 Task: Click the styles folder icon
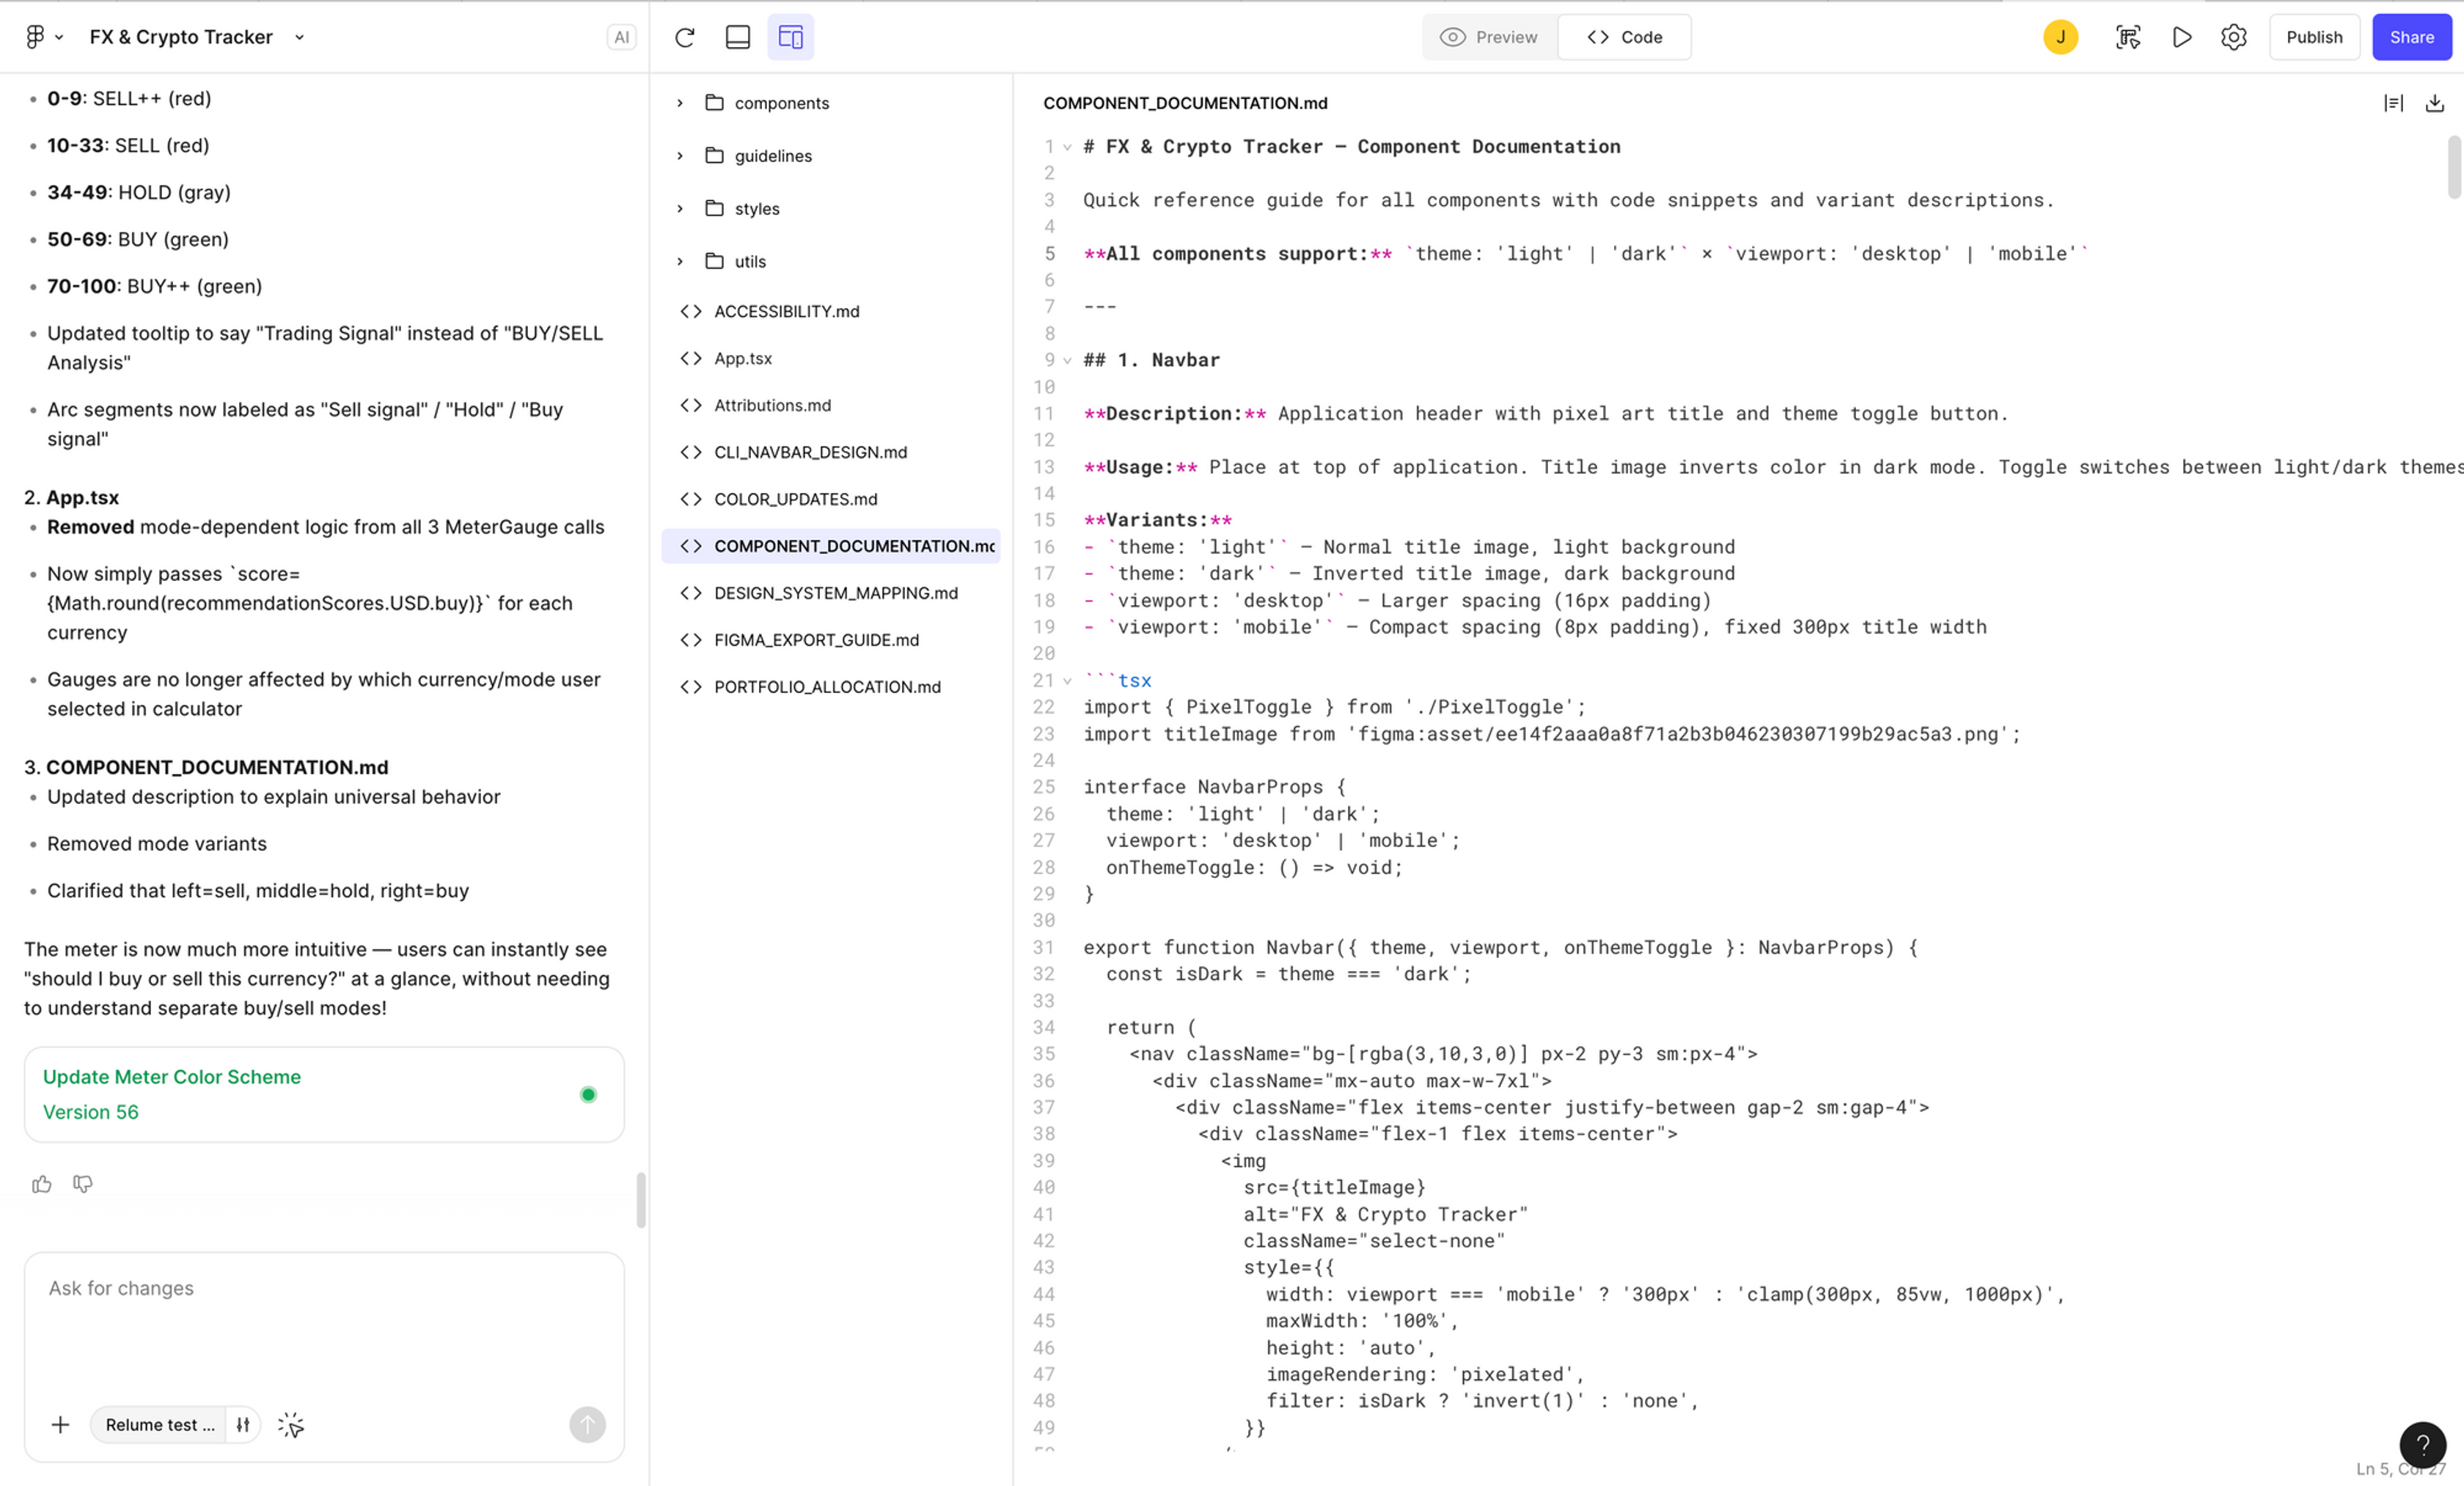point(714,208)
